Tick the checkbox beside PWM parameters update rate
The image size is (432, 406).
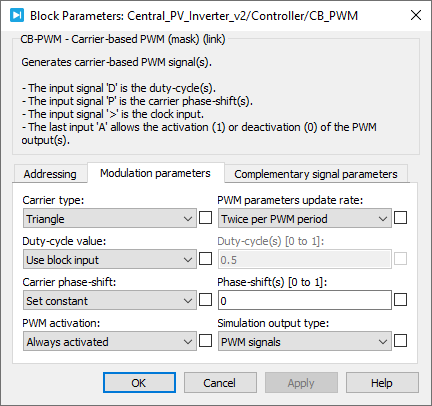coord(400,218)
